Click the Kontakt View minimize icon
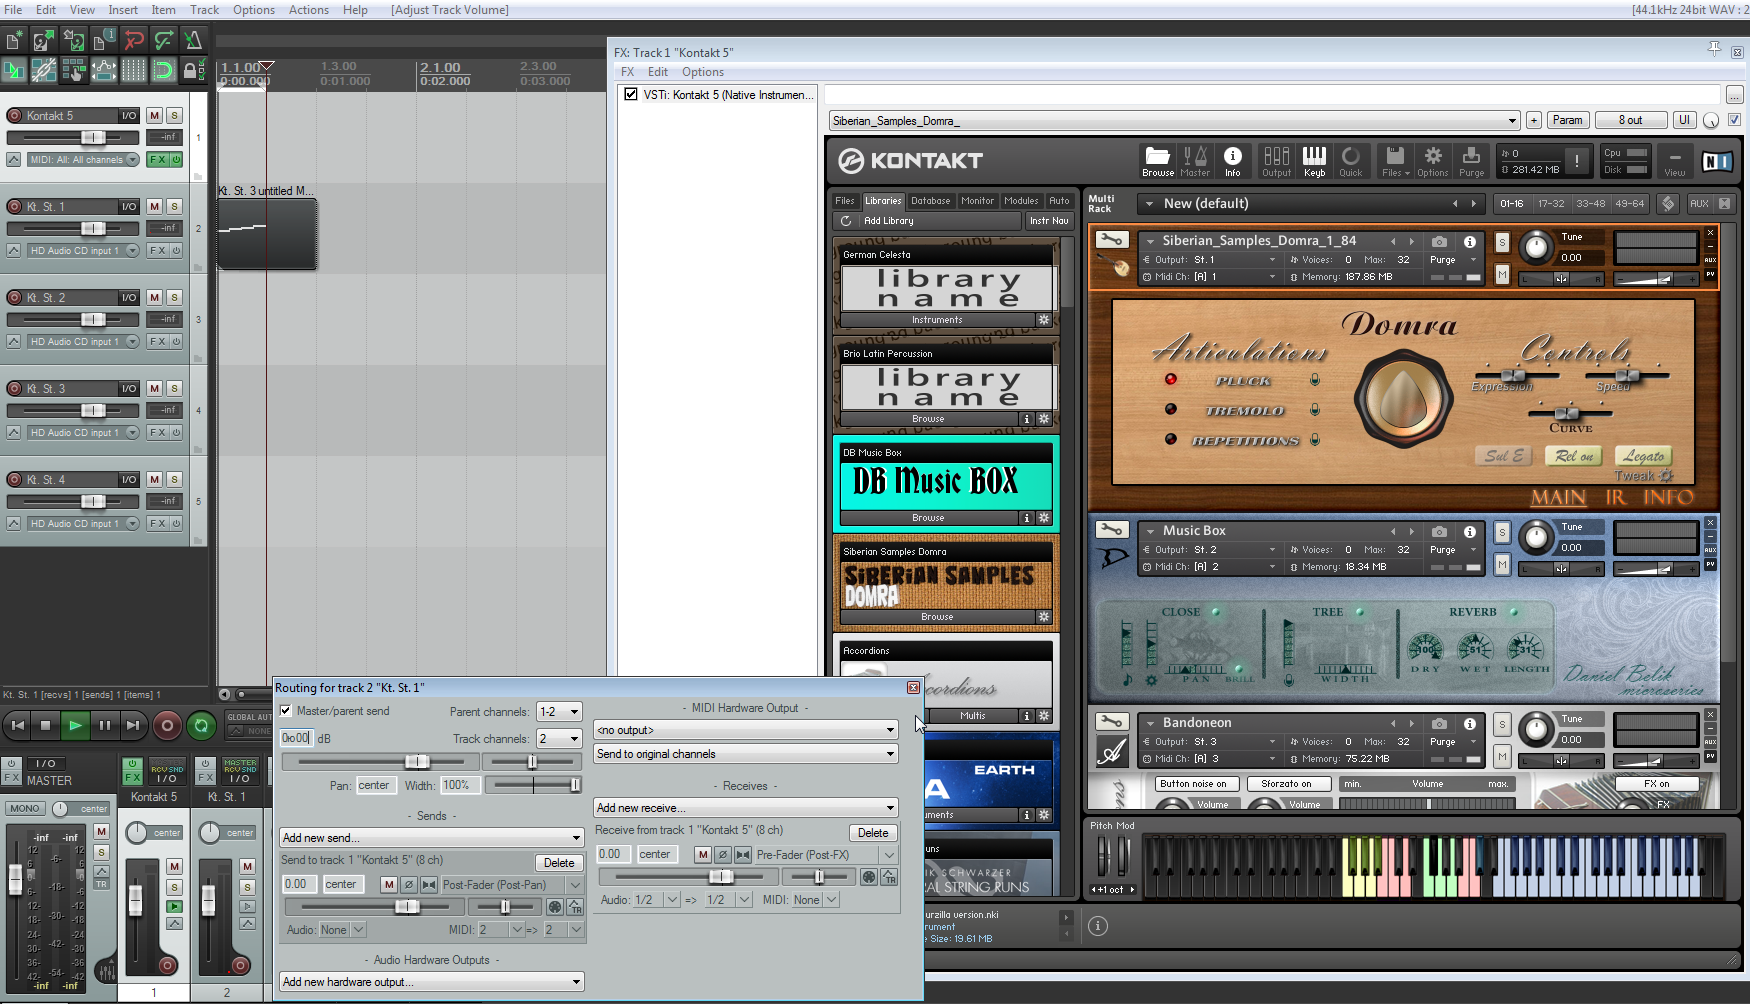Viewport: 1750px width, 1004px height. 1675,160
